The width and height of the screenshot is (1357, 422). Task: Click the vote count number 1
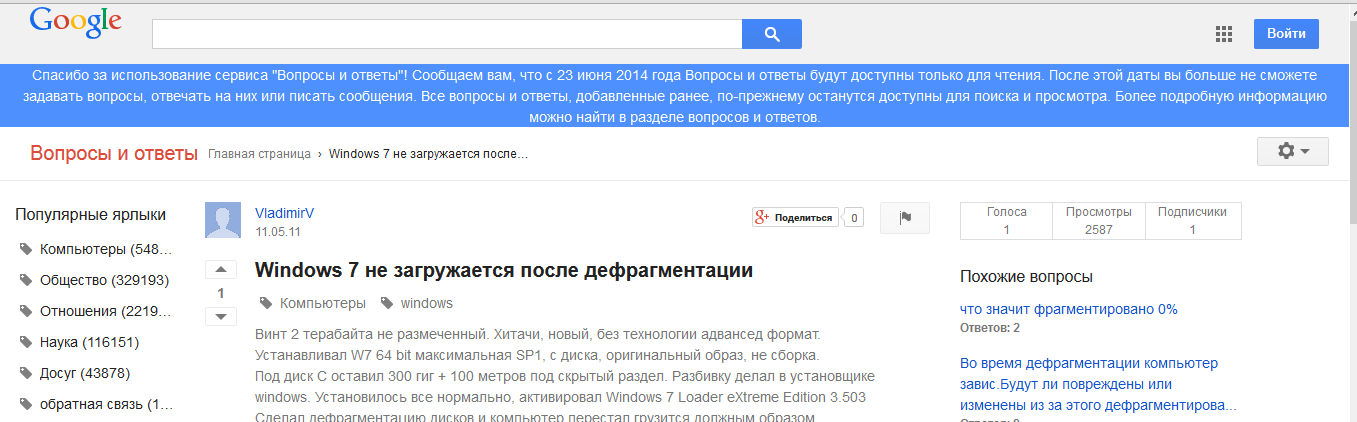click(x=221, y=293)
